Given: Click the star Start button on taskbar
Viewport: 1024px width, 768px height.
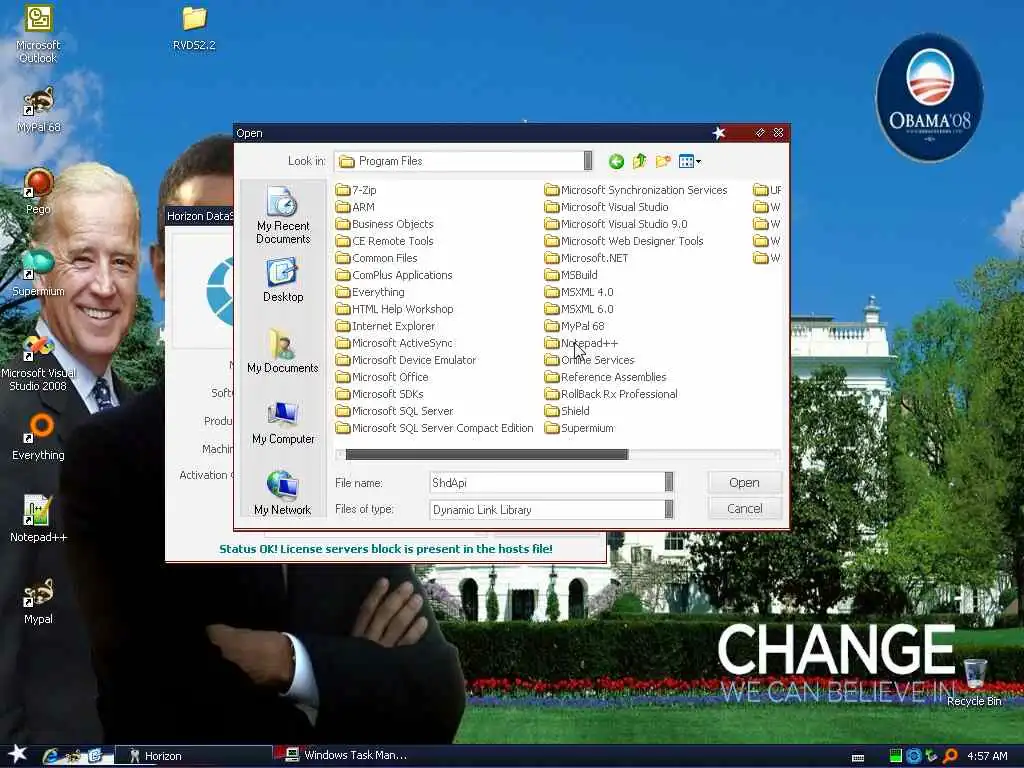Looking at the screenshot, I should point(17,754).
